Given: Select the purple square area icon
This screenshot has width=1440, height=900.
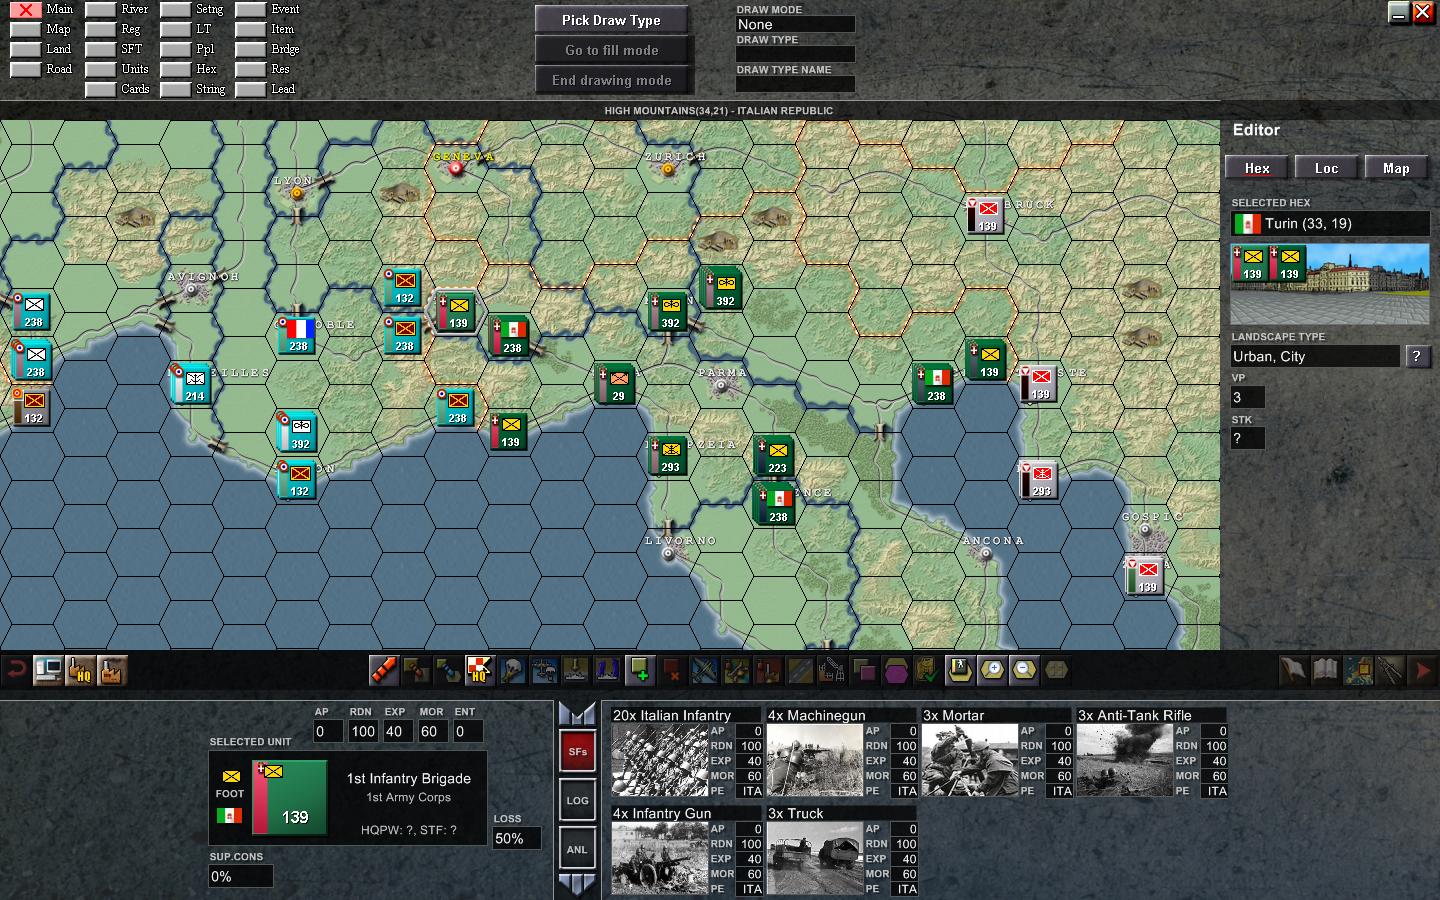Looking at the screenshot, I should click(864, 670).
